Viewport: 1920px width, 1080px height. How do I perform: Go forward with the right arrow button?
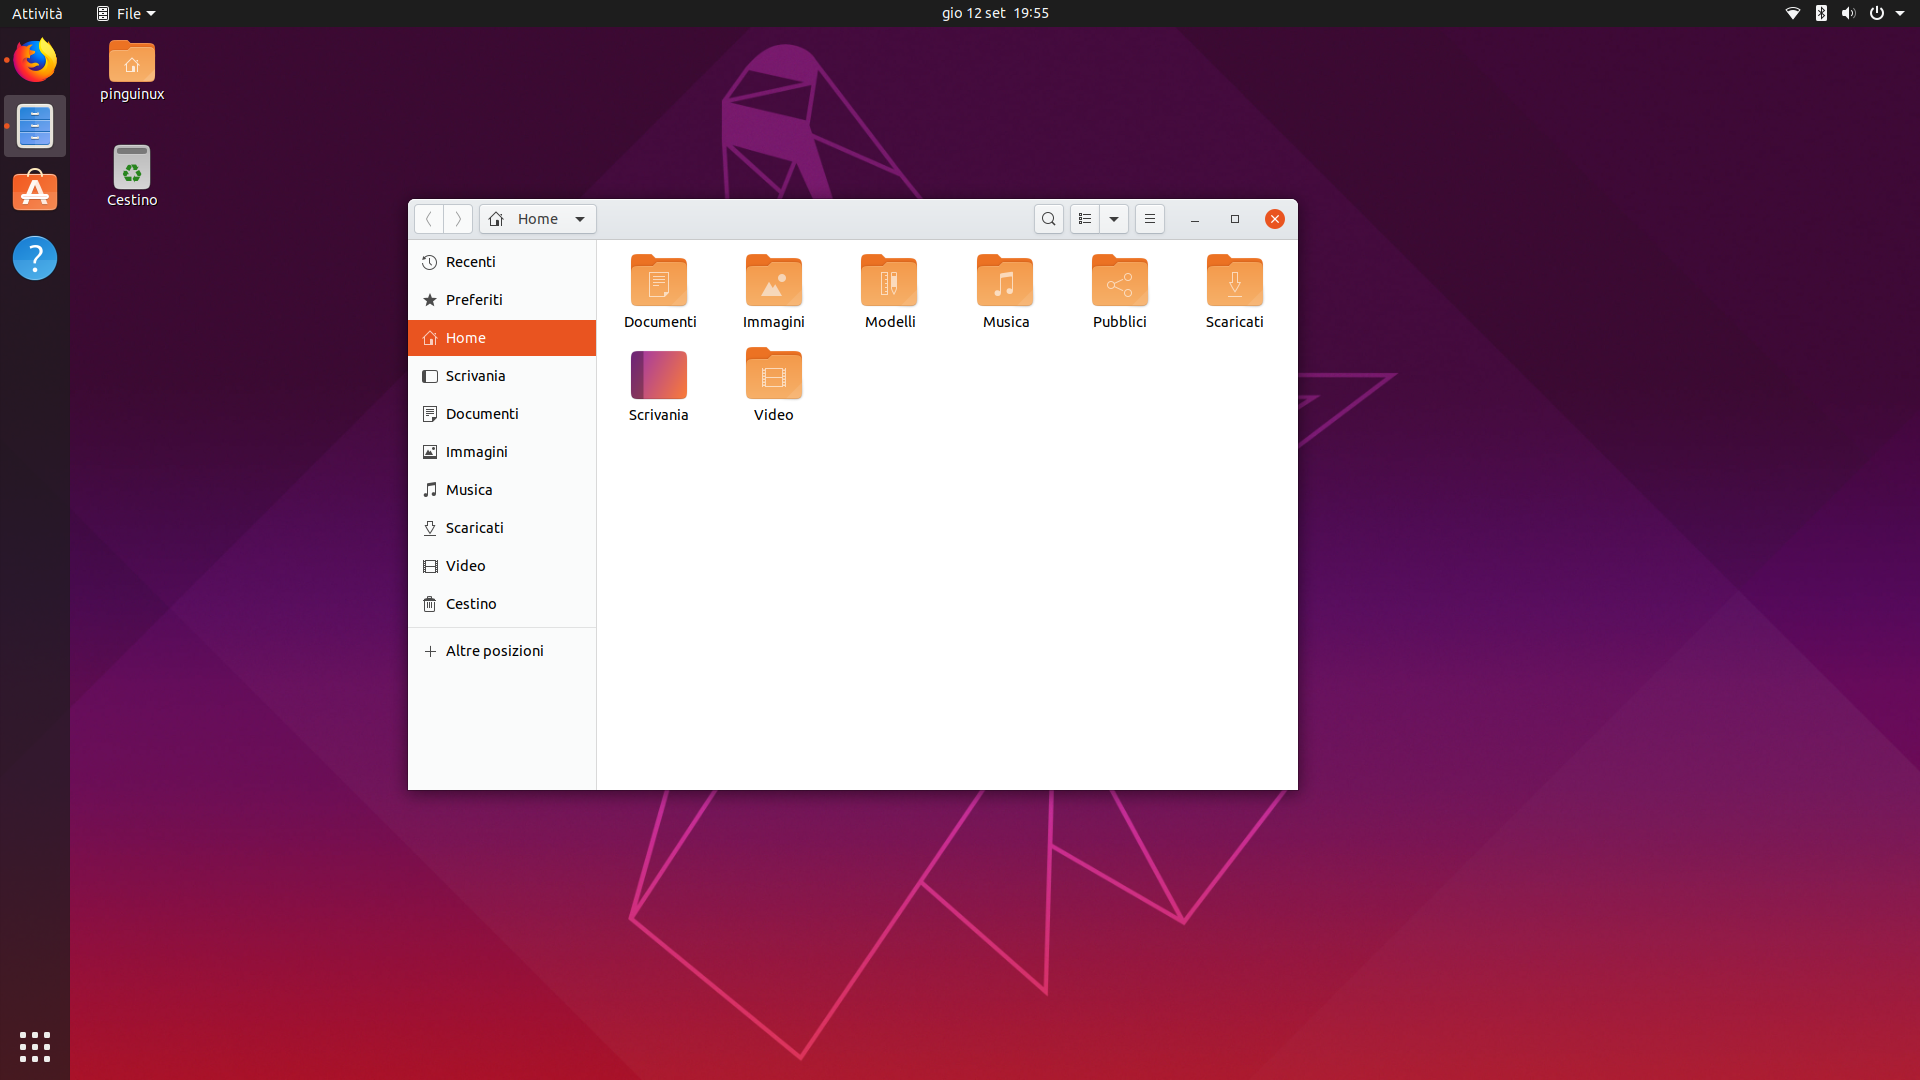(458, 219)
